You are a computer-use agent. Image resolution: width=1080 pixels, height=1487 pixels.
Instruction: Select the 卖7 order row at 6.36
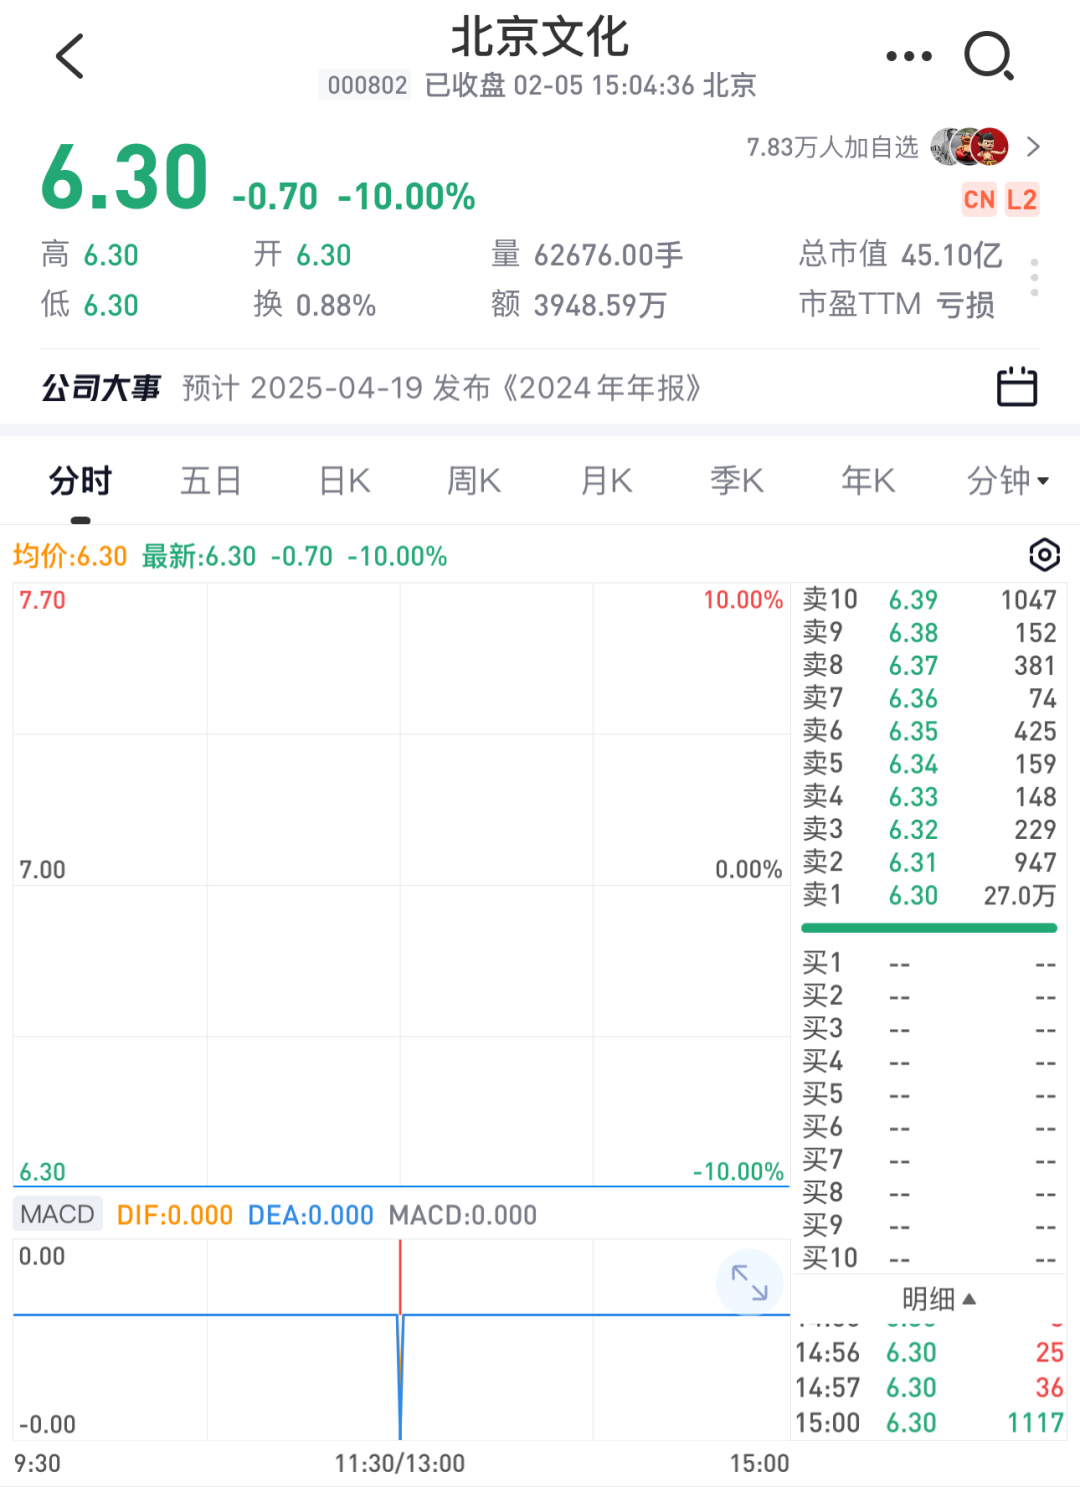[929, 698]
